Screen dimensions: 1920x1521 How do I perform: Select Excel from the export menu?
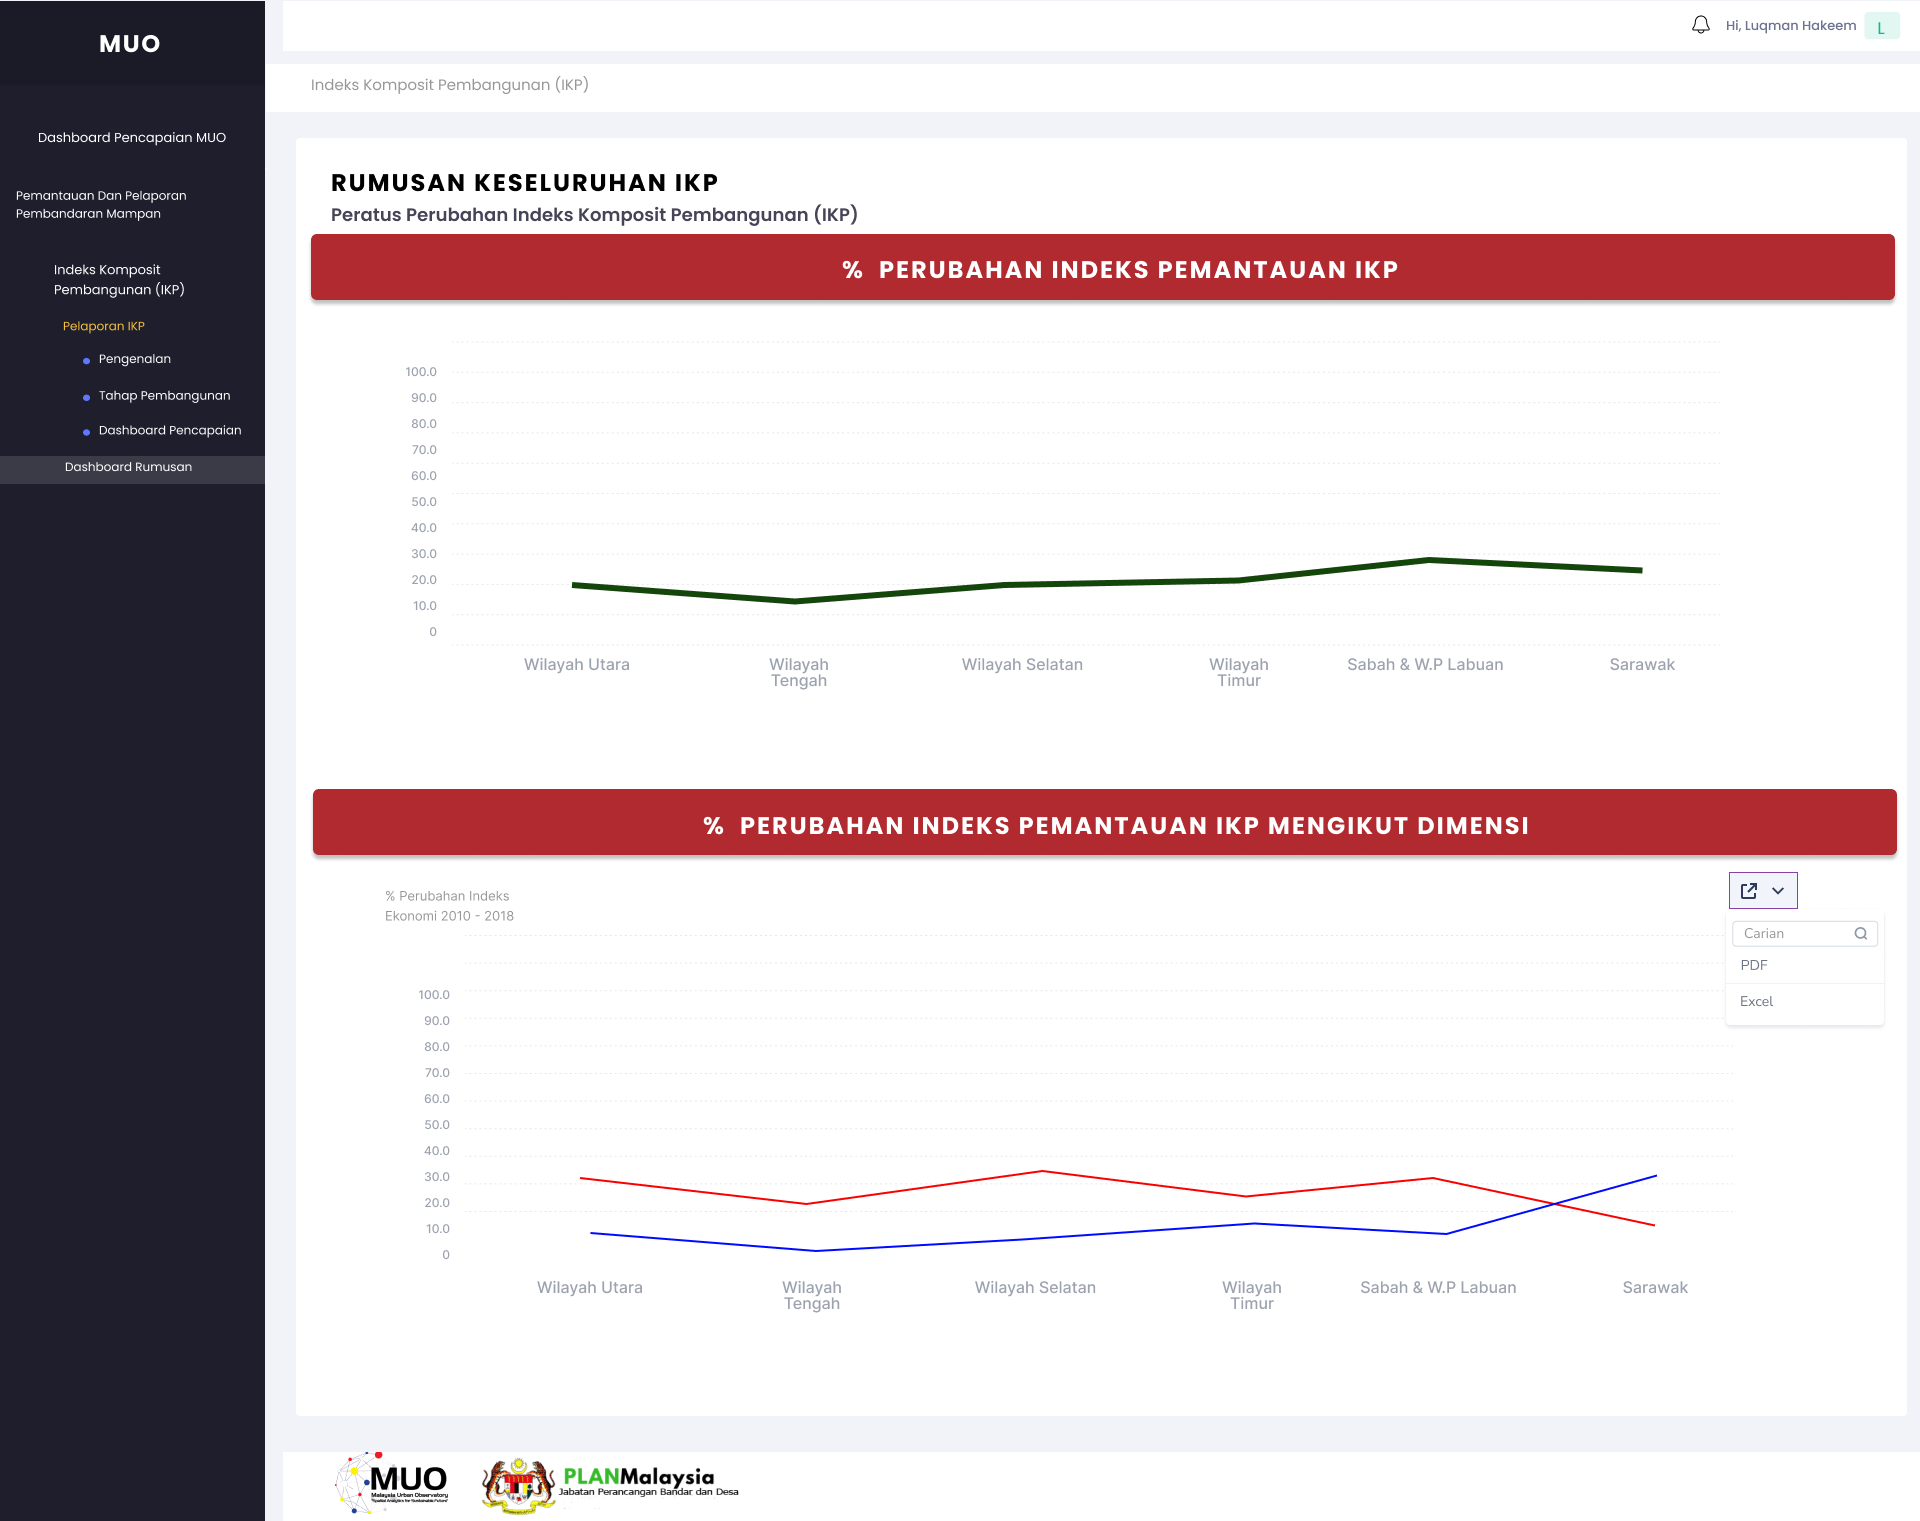(x=1756, y=1002)
